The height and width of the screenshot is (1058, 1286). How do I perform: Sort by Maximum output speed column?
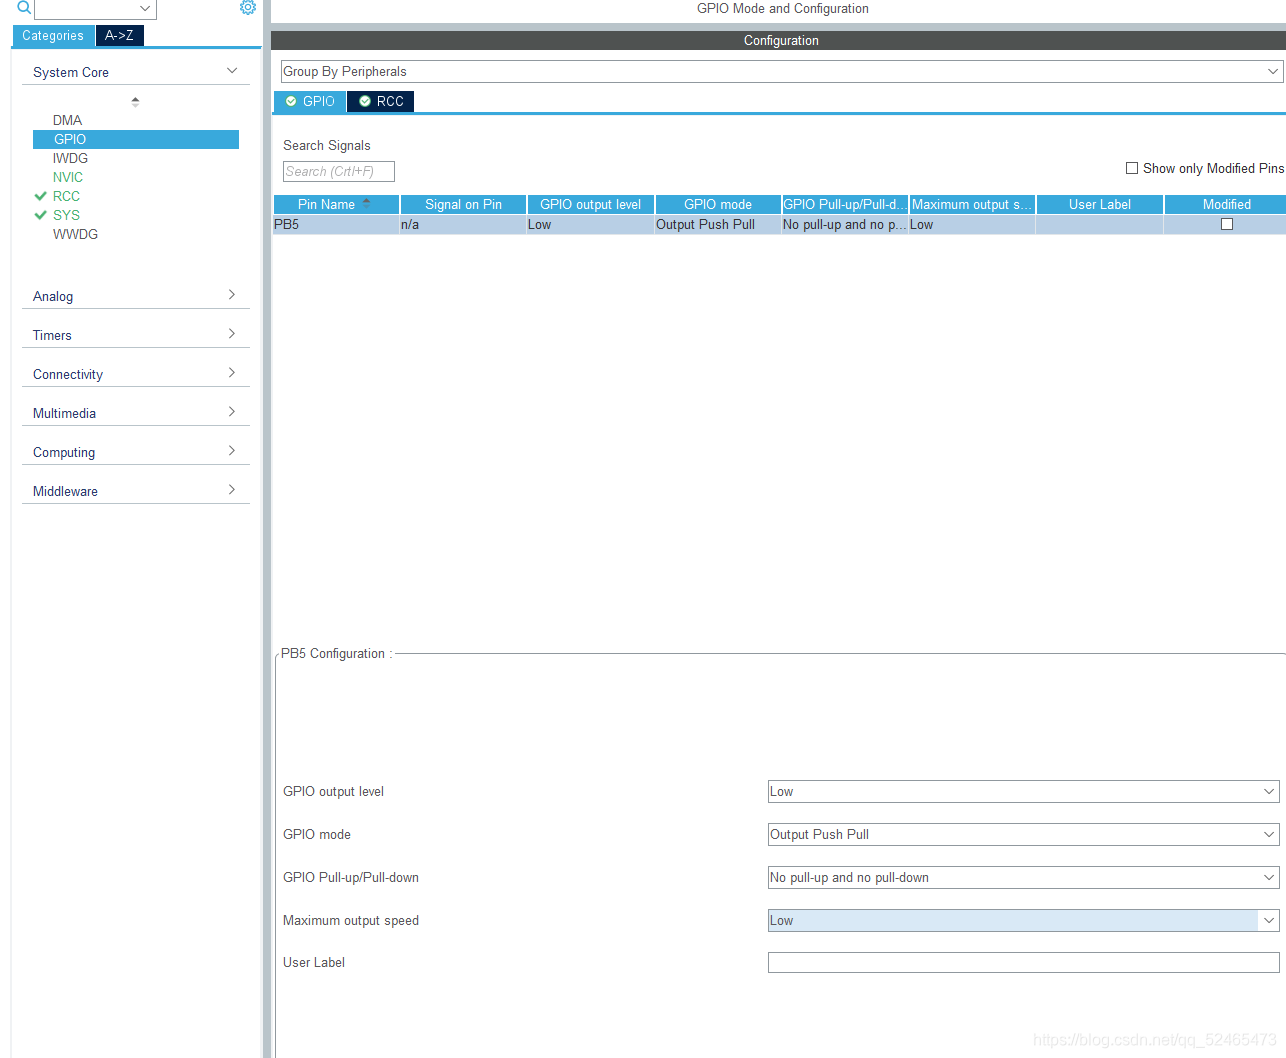point(972,204)
